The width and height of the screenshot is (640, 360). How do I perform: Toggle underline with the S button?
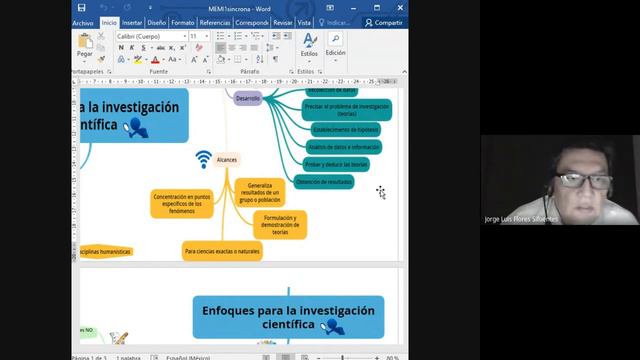click(x=143, y=48)
